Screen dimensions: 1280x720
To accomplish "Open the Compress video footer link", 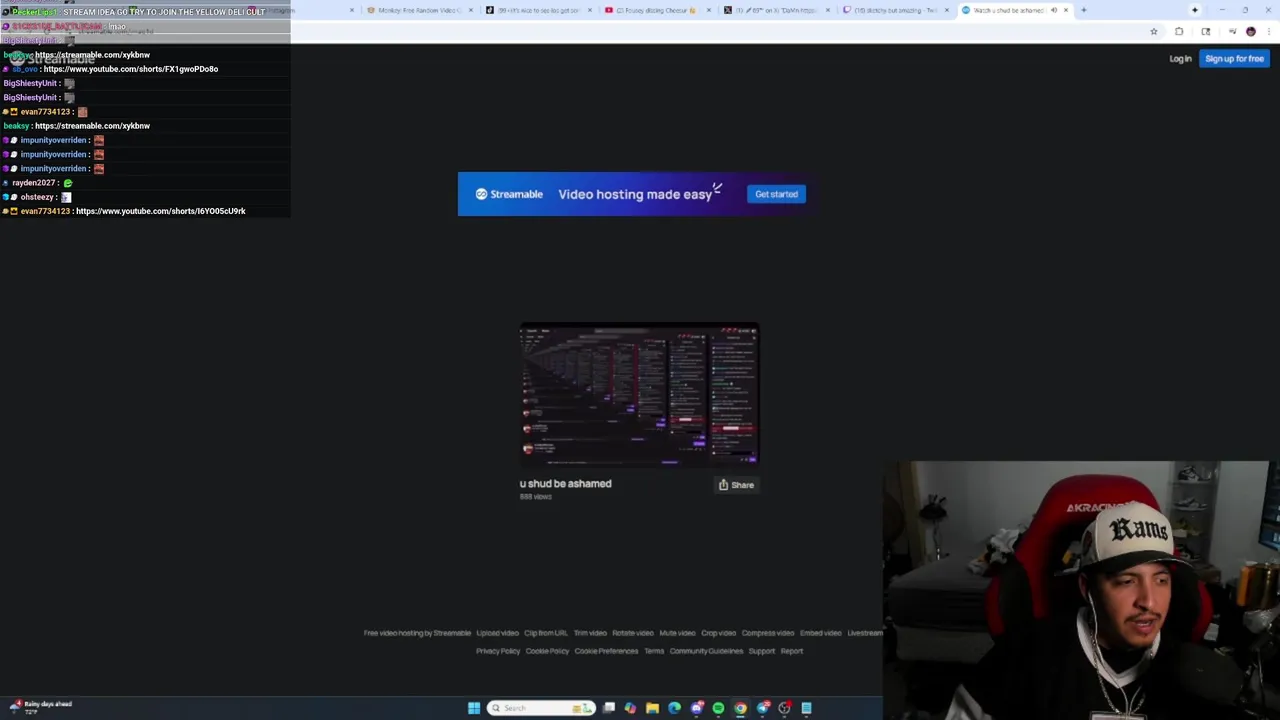I will coord(768,633).
